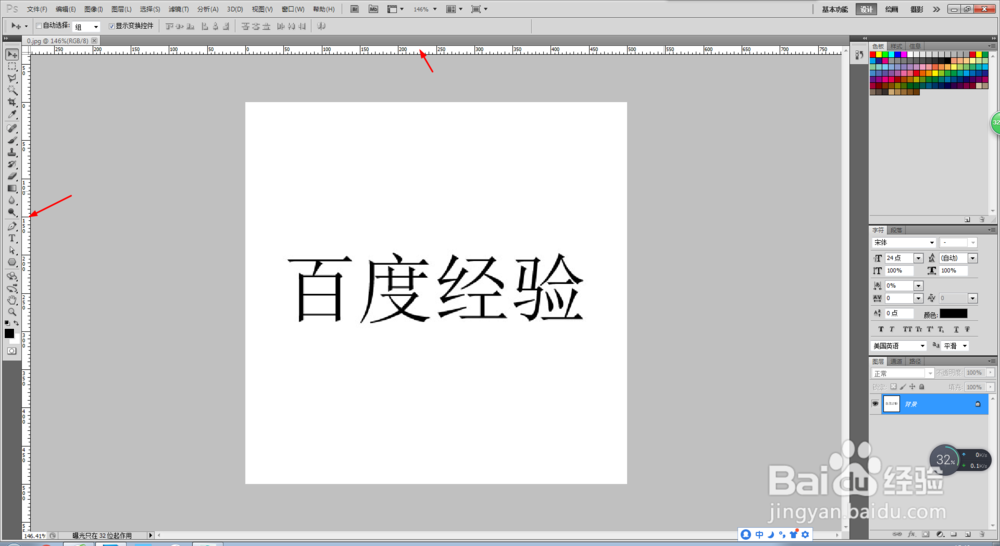Open the 146% zoom level dropdown
1000x546 pixels.
click(434, 9)
